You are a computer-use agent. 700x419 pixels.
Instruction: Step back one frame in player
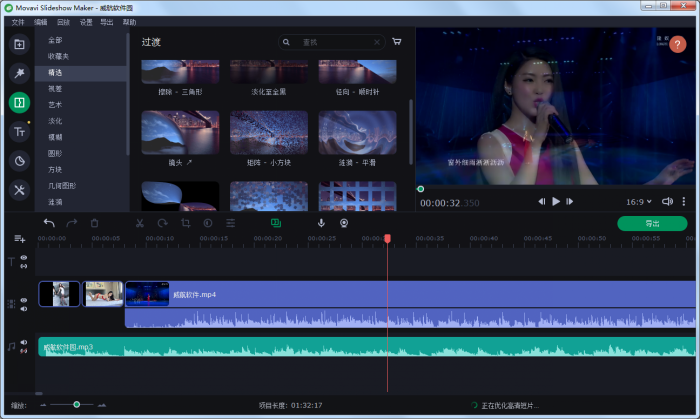tap(542, 202)
